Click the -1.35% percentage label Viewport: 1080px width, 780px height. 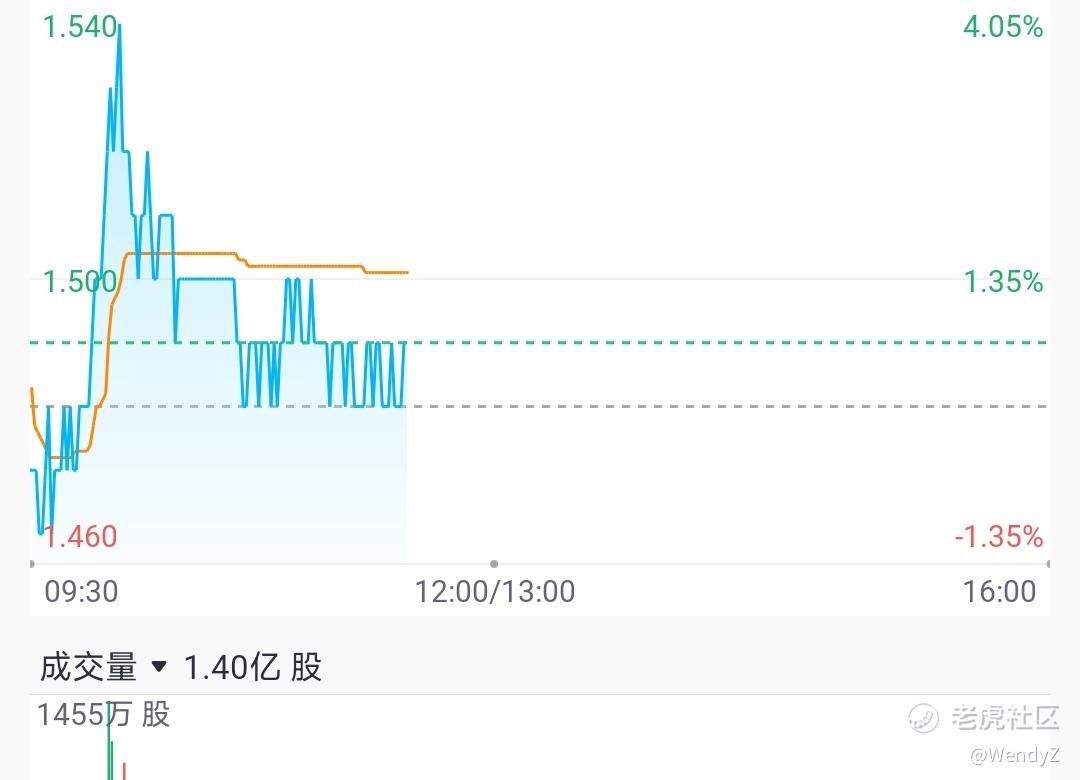pyautogui.click(x=999, y=537)
